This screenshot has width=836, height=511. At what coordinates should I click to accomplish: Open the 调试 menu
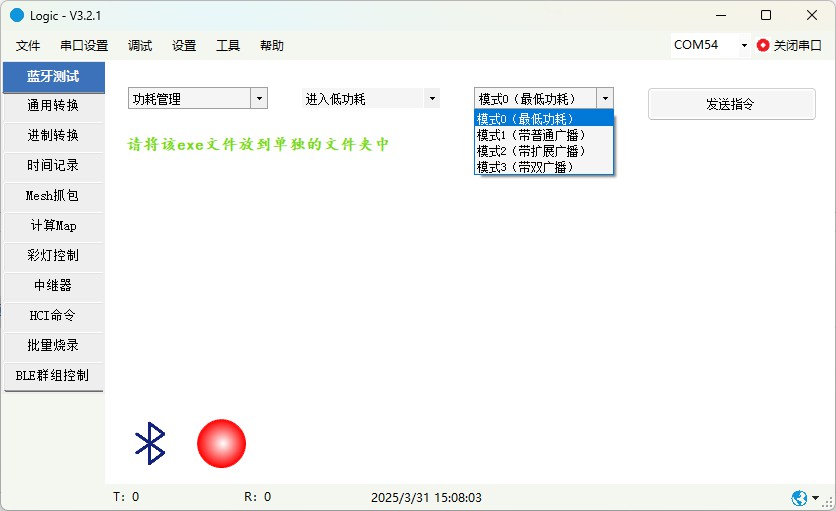pyautogui.click(x=140, y=46)
